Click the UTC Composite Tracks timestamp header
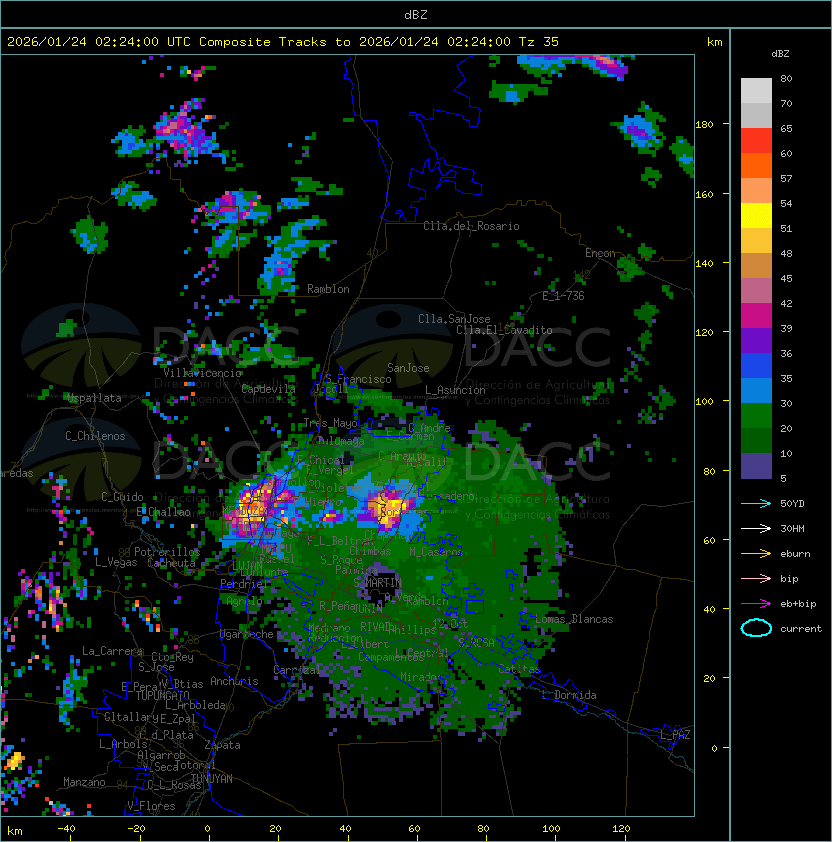 (x=283, y=42)
